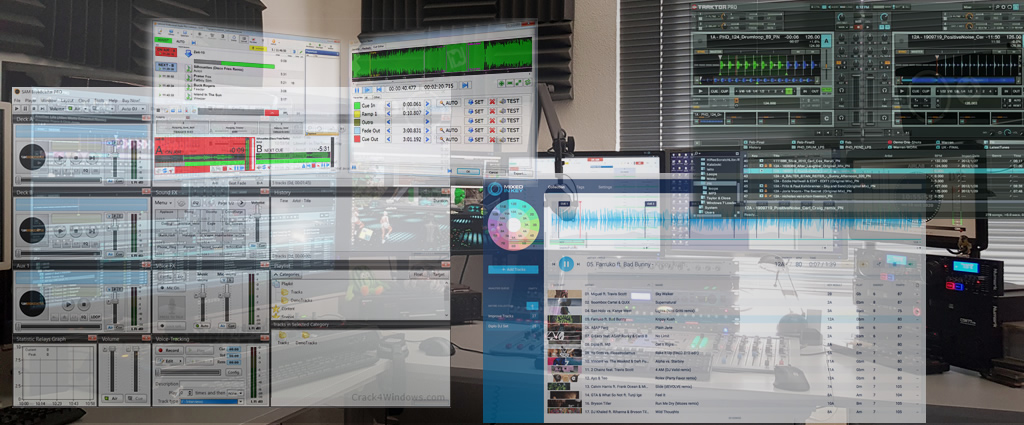The width and height of the screenshot is (1024, 425).
Task: Toggle Mic On in Voice FX panel
Action: [171, 288]
